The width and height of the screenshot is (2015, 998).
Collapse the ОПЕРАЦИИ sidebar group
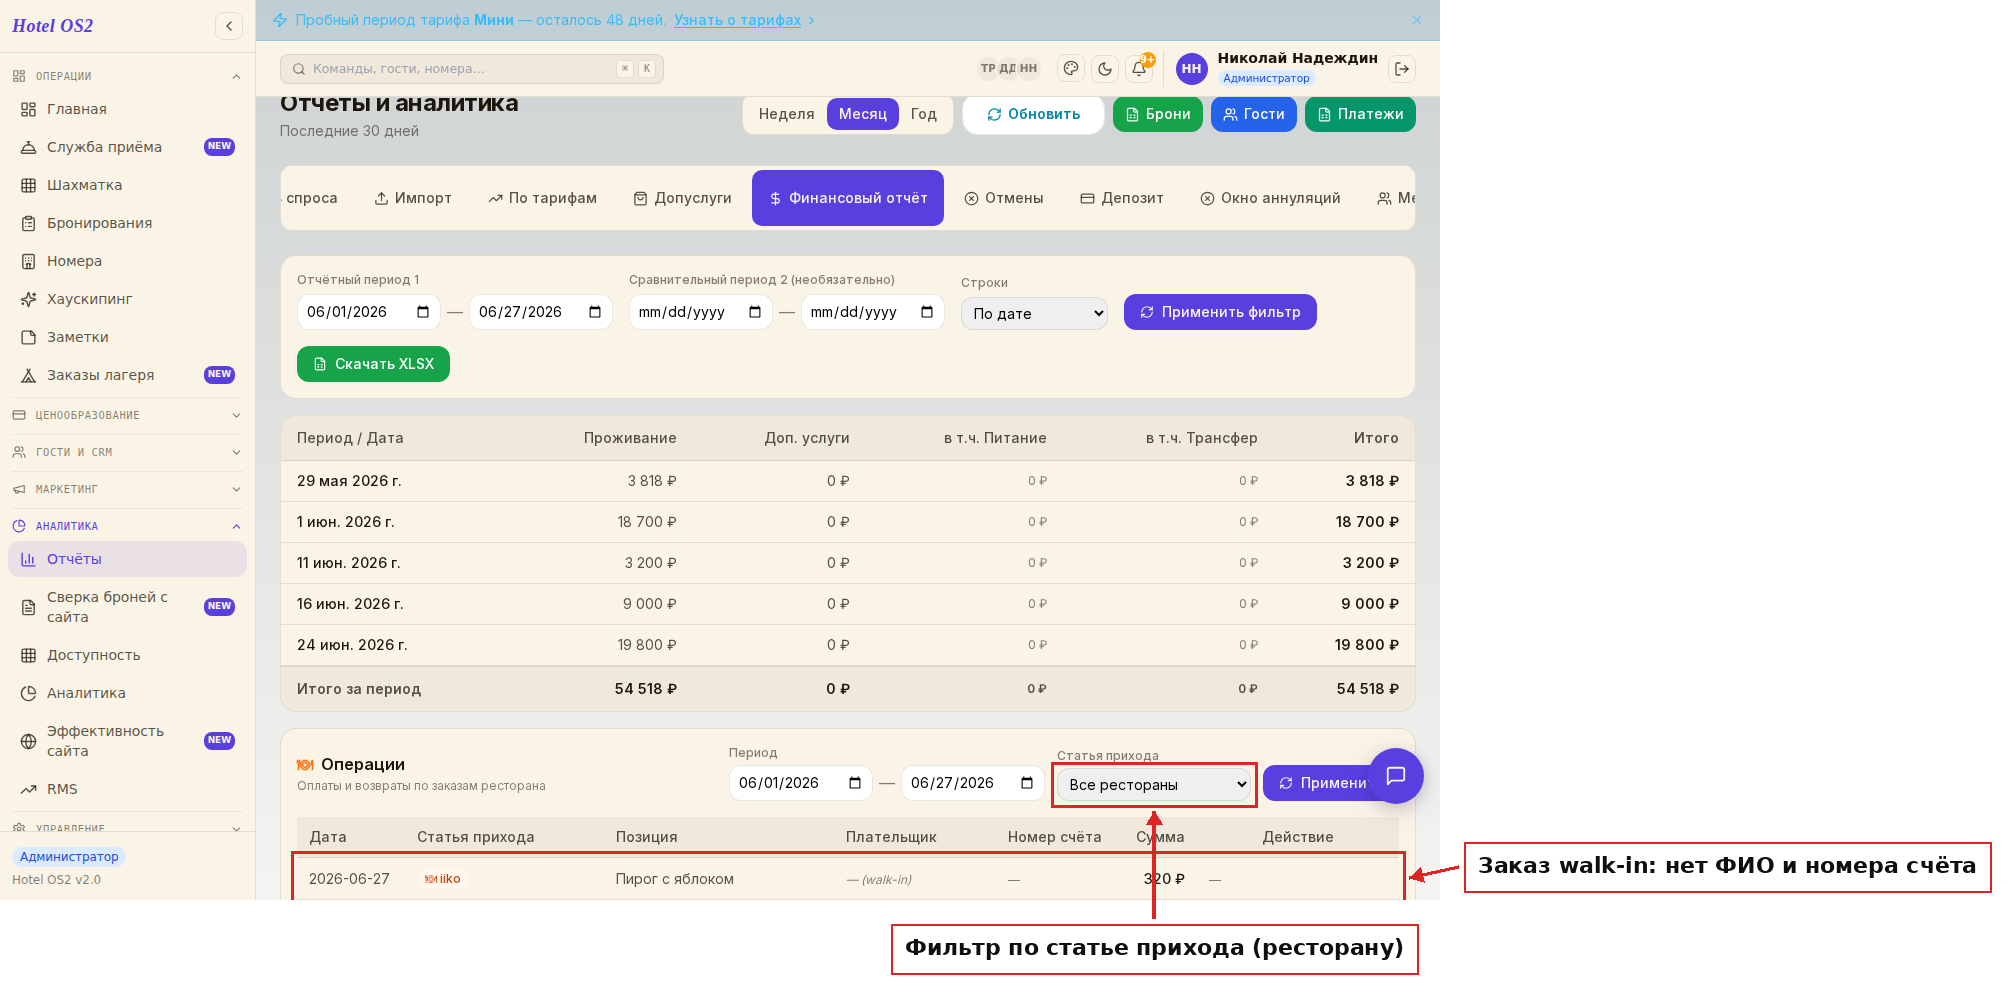coord(127,76)
